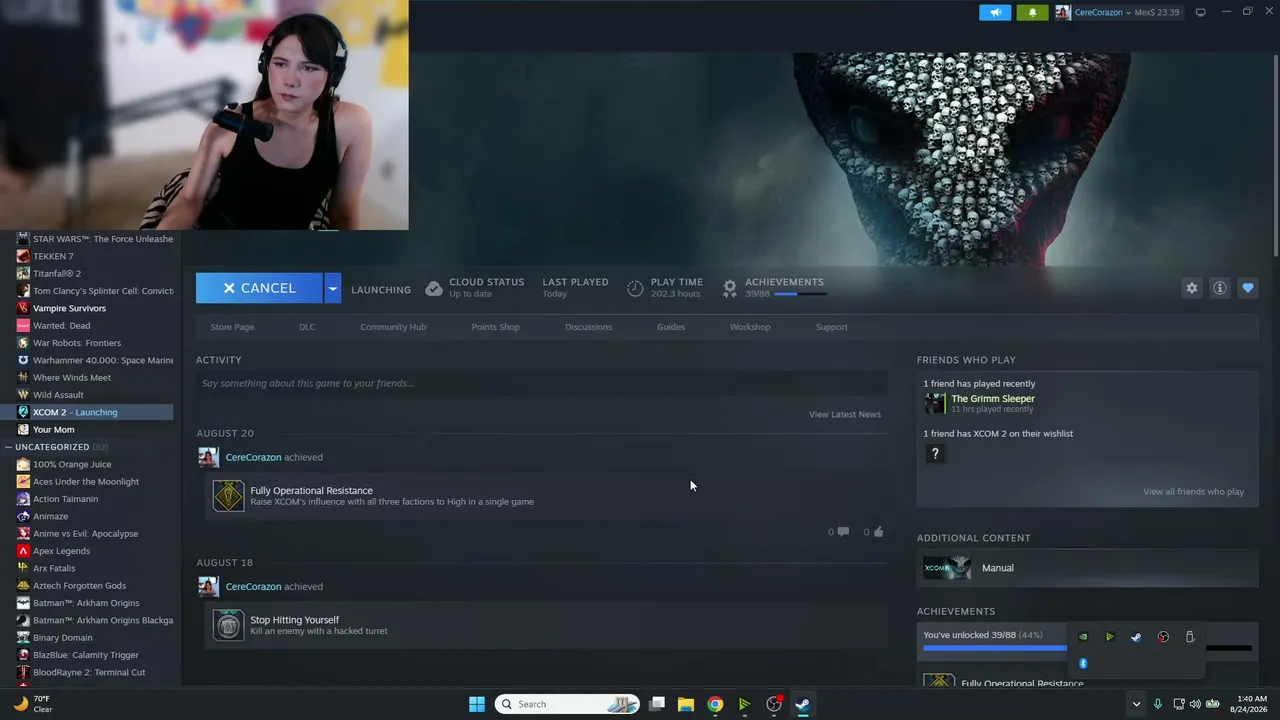Viewport: 1280px width, 720px height.
Task: Open the wishlist friend question-mark avatar
Action: (935, 454)
